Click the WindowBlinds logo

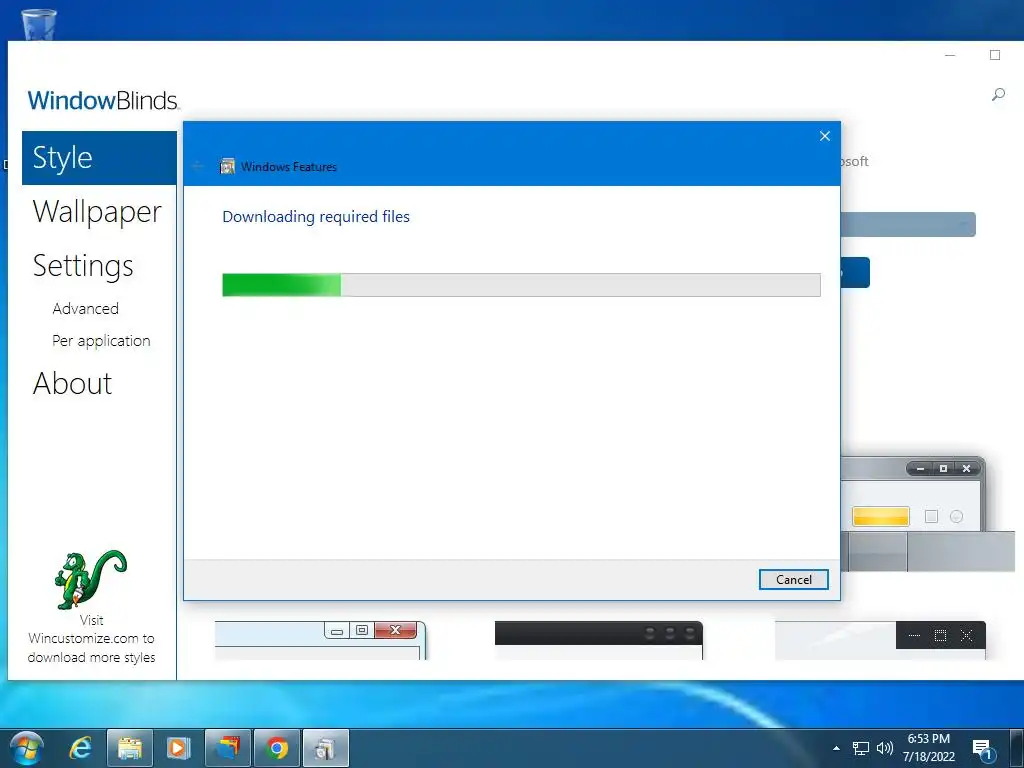[103, 101]
